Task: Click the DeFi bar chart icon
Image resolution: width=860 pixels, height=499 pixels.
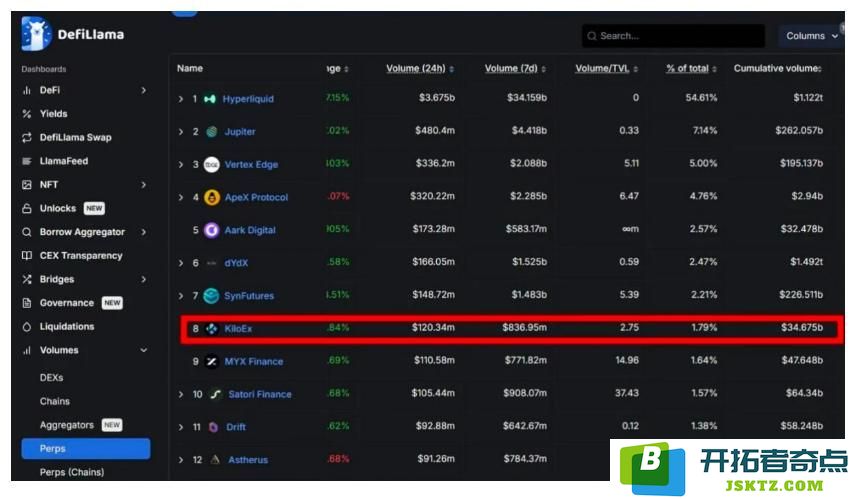Action: click(x=26, y=90)
